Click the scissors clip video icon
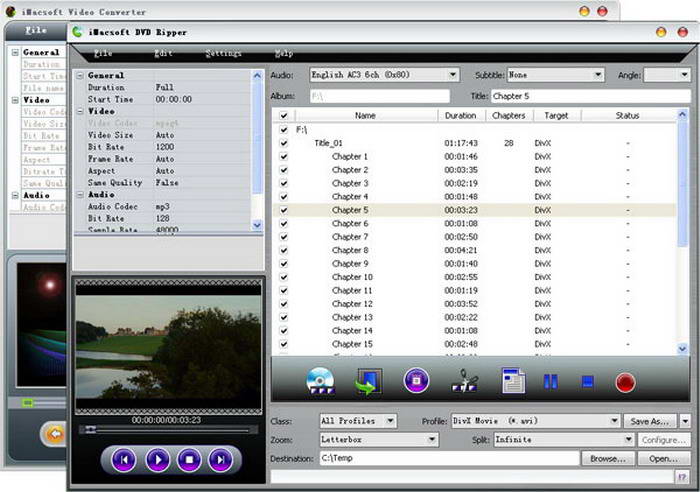700x492 pixels. [x=465, y=381]
